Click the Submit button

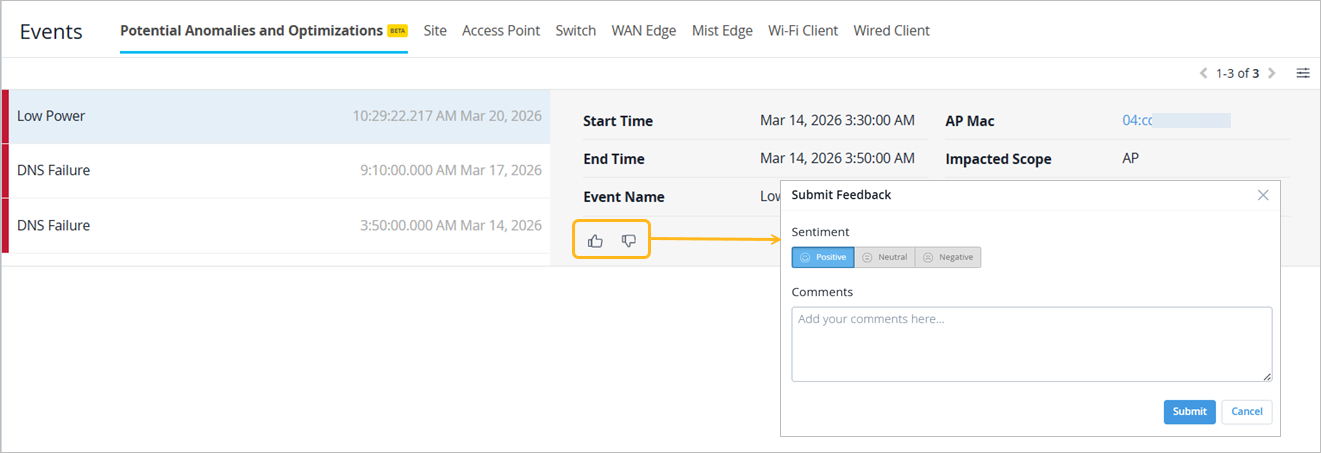click(1189, 412)
